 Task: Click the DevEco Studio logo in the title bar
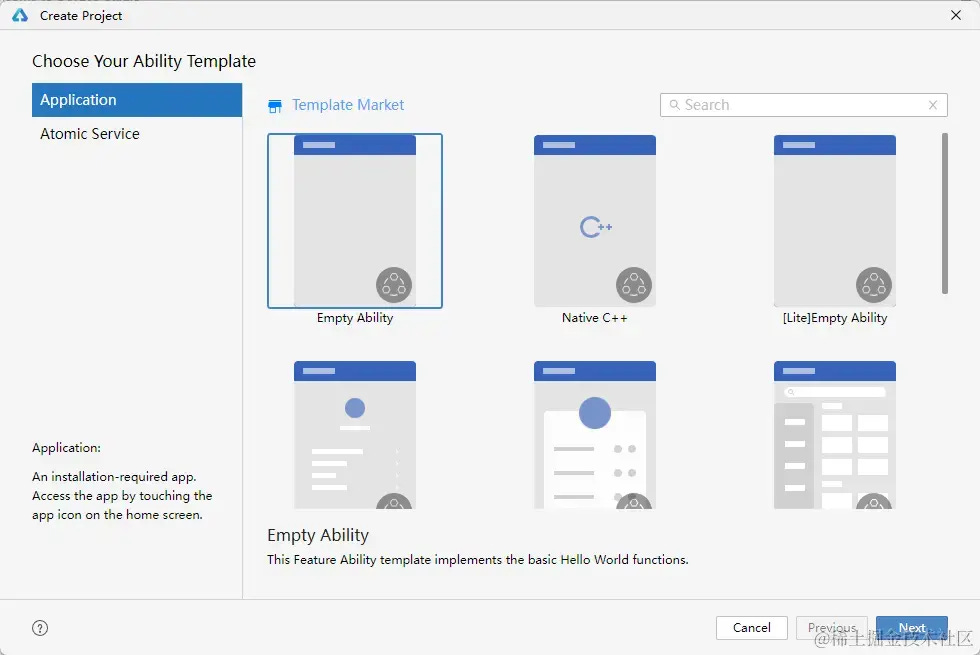click(20, 15)
